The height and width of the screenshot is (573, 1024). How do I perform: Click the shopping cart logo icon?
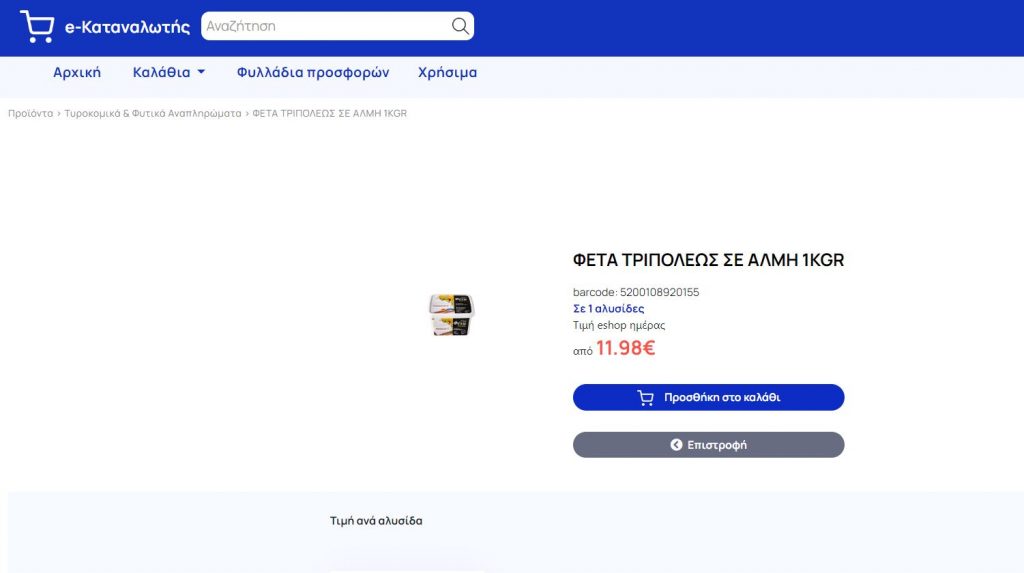[x=37, y=26]
